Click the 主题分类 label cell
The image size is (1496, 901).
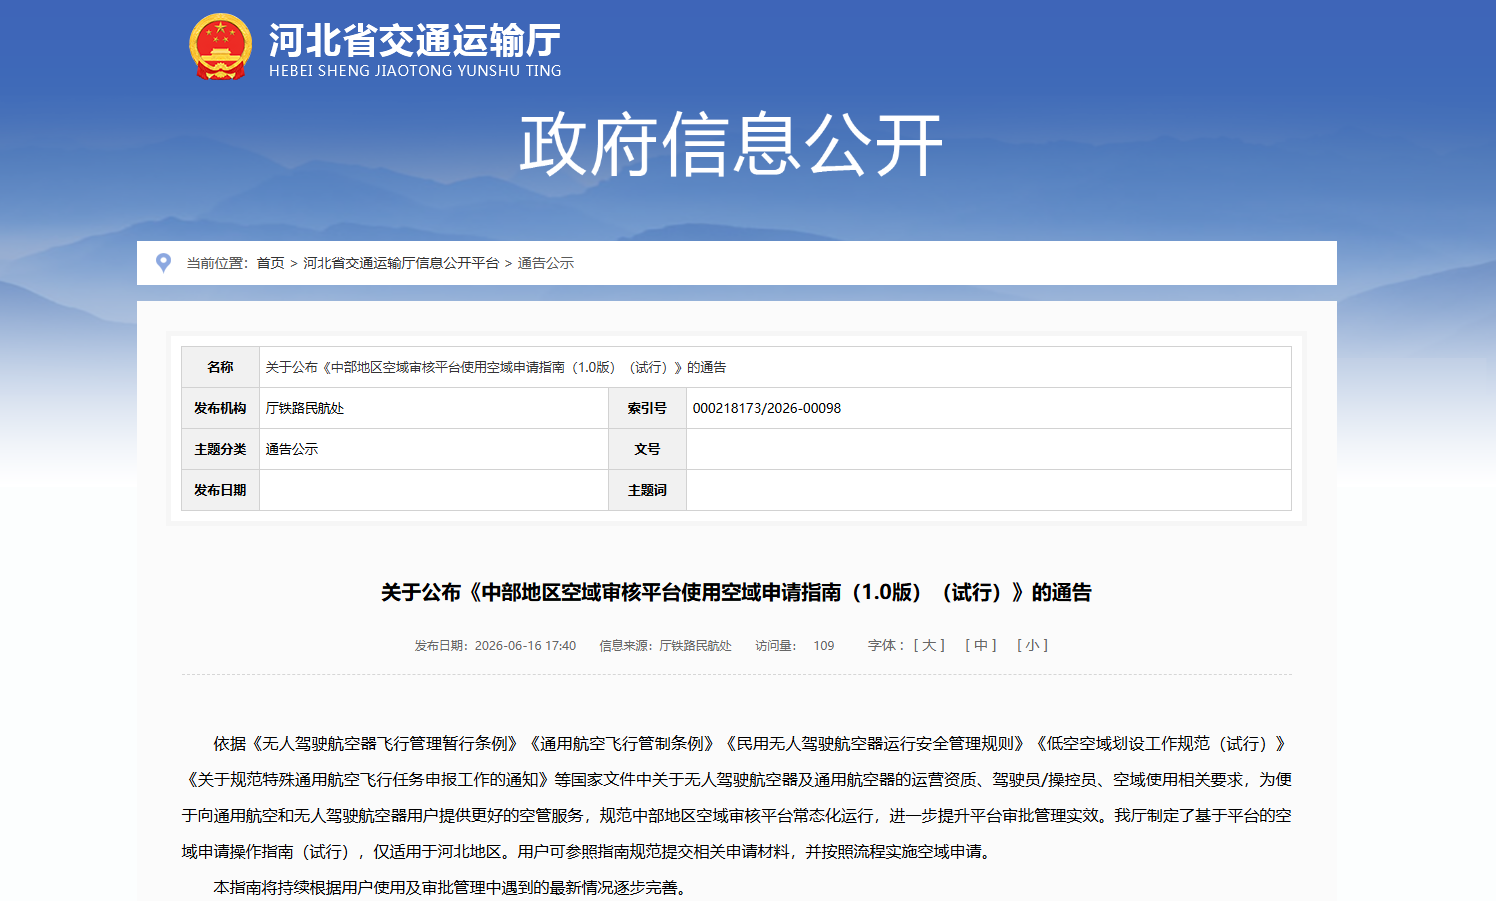tap(220, 449)
